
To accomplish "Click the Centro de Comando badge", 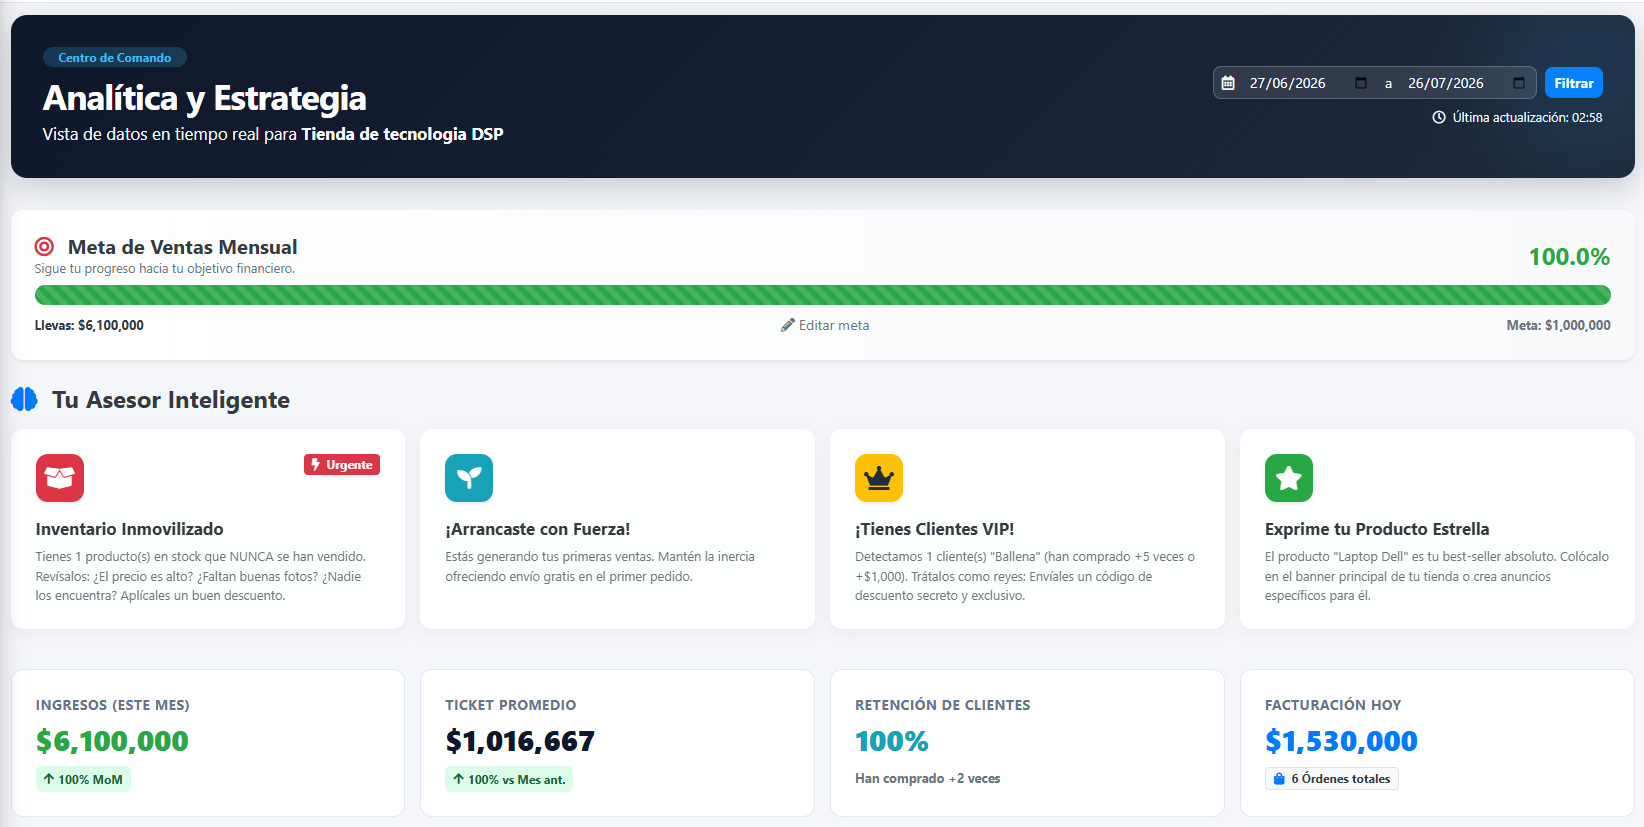I will click(x=115, y=57).
